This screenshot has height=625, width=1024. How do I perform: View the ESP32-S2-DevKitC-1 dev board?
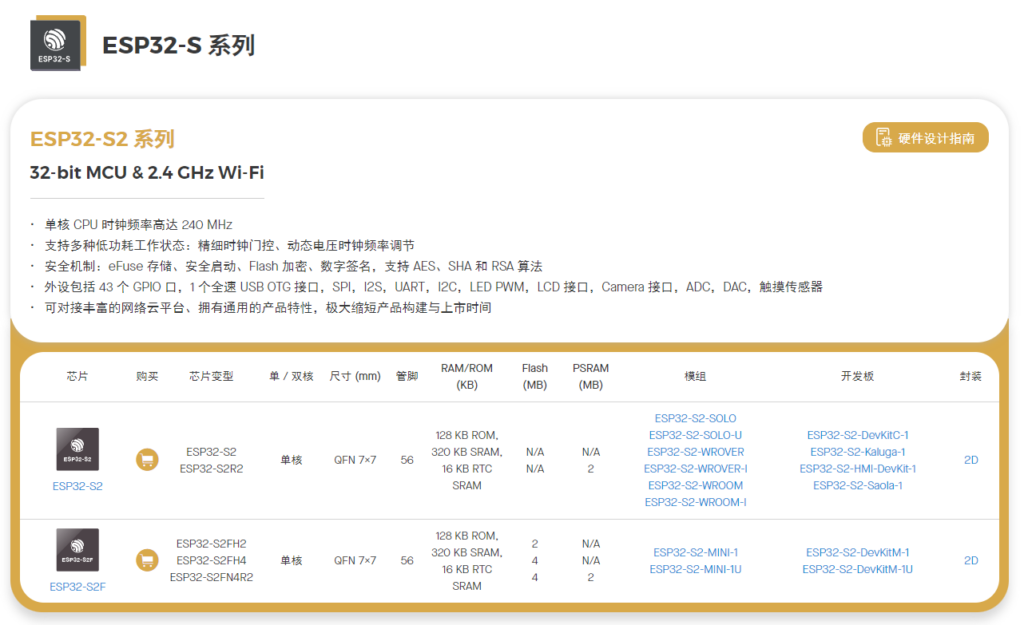[x=857, y=436]
